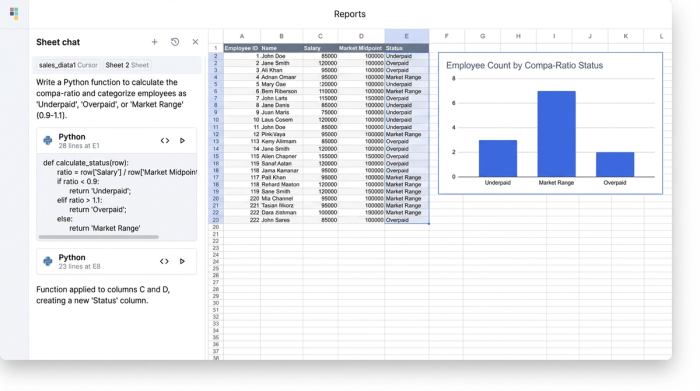
Task: Click cell with name Pail Khan
Action: click(281, 177)
